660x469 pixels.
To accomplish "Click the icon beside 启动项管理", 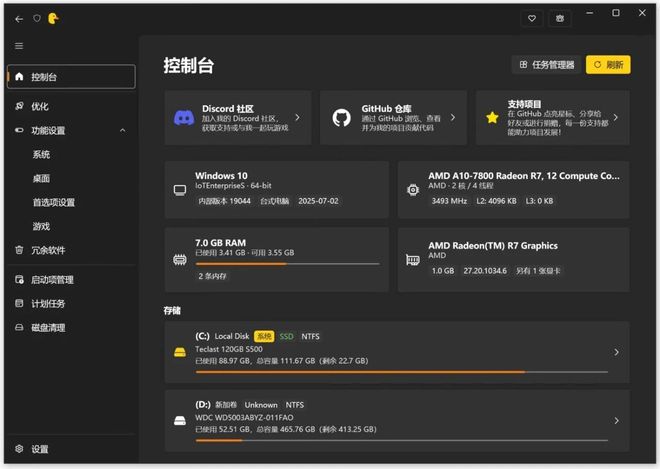I will click(x=19, y=280).
